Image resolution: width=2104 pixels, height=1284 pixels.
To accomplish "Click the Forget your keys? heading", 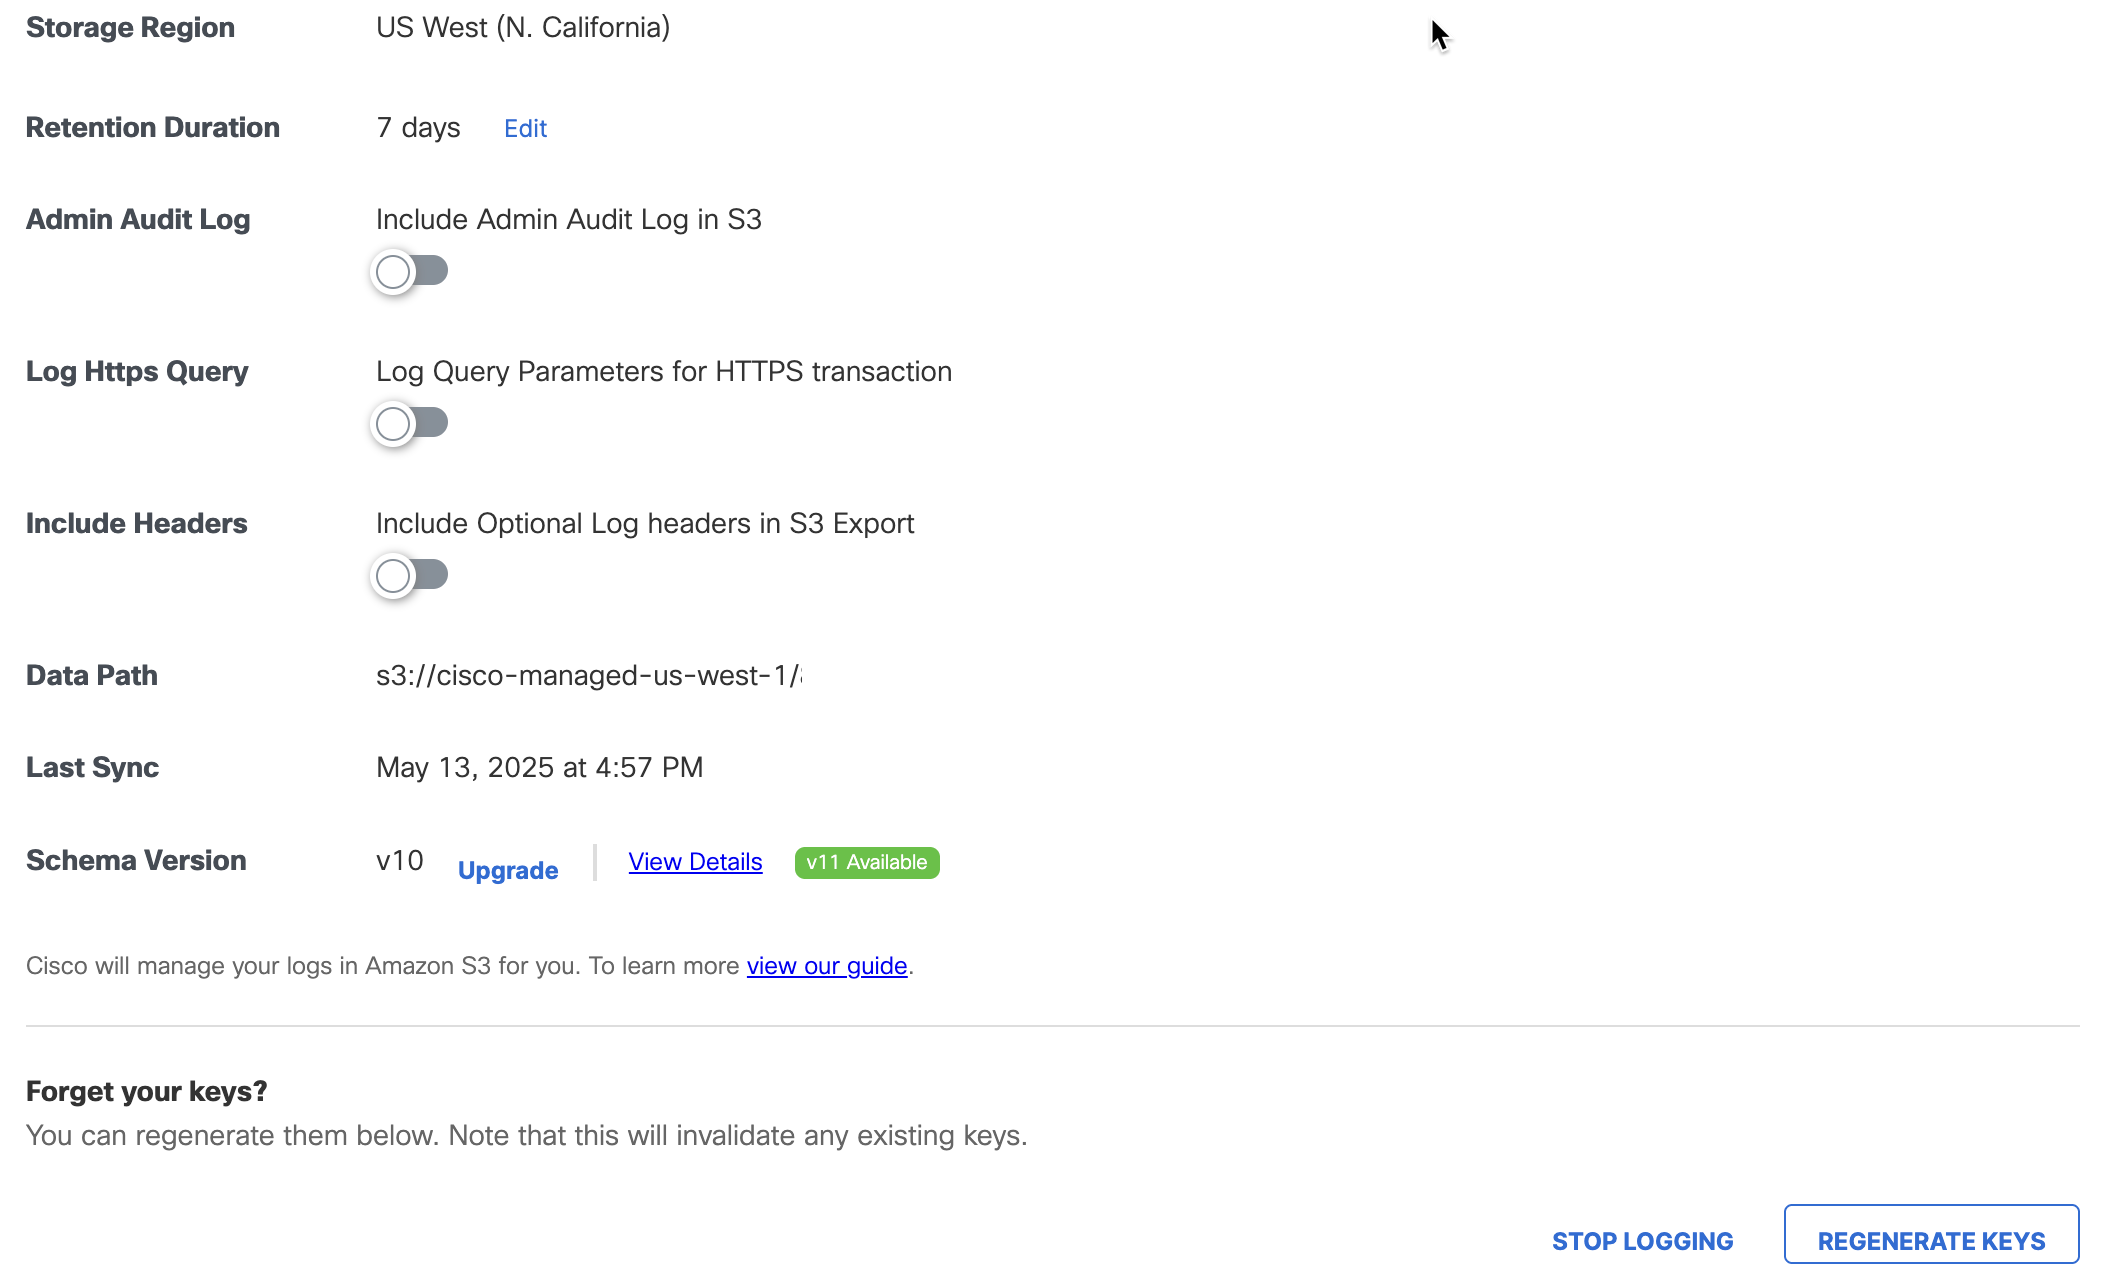I will pyautogui.click(x=147, y=1091).
